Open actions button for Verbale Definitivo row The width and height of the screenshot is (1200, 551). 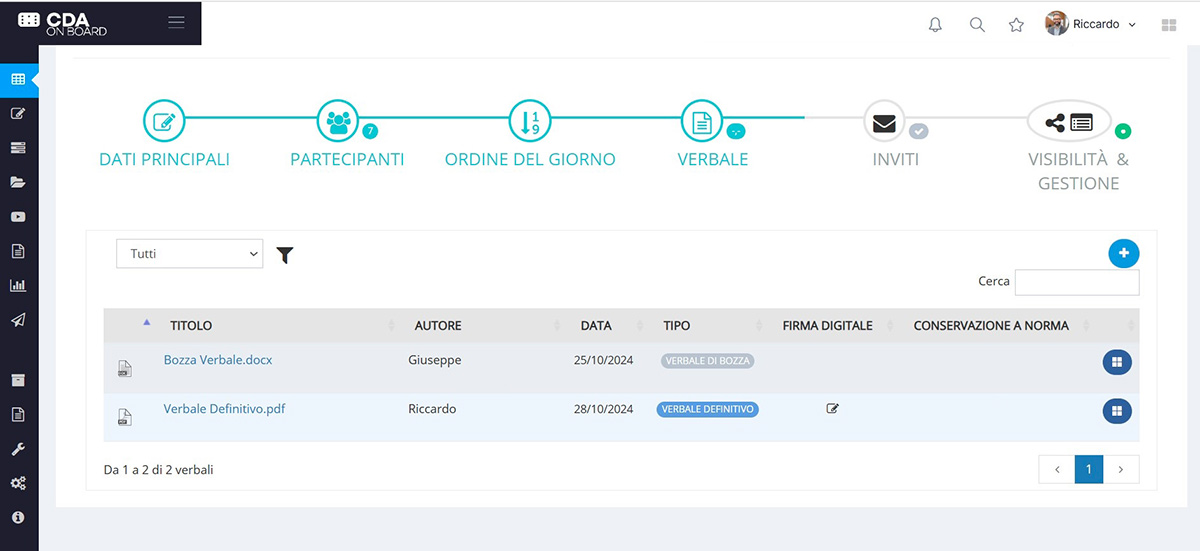(x=1117, y=410)
